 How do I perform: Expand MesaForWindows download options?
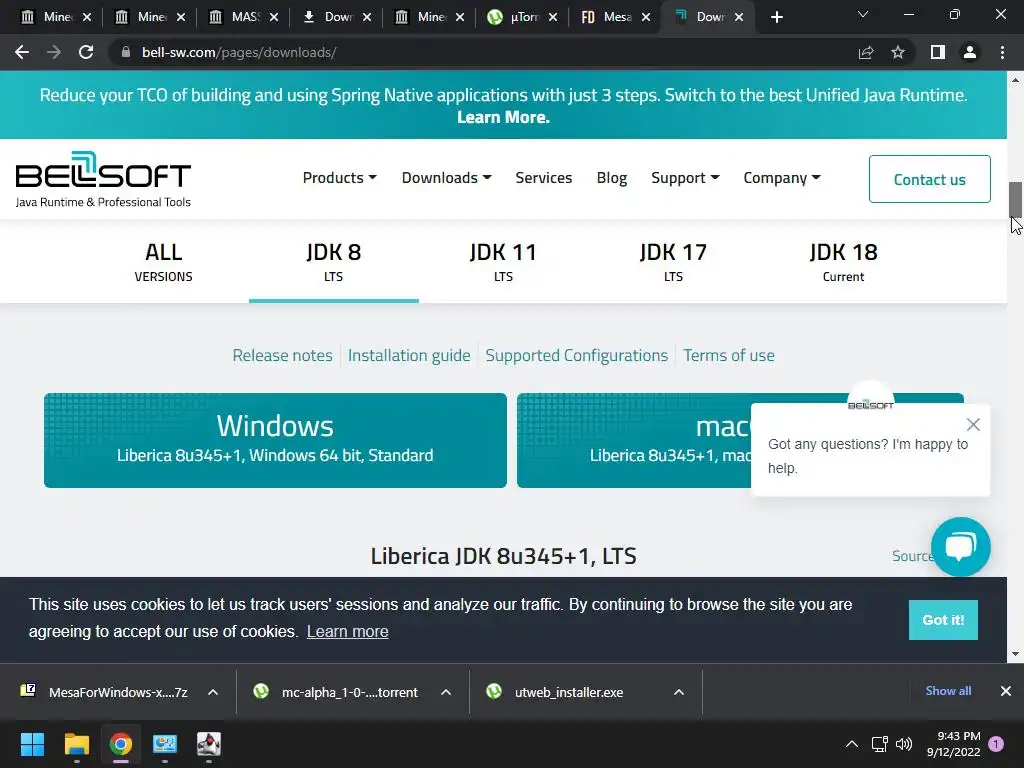click(x=213, y=692)
